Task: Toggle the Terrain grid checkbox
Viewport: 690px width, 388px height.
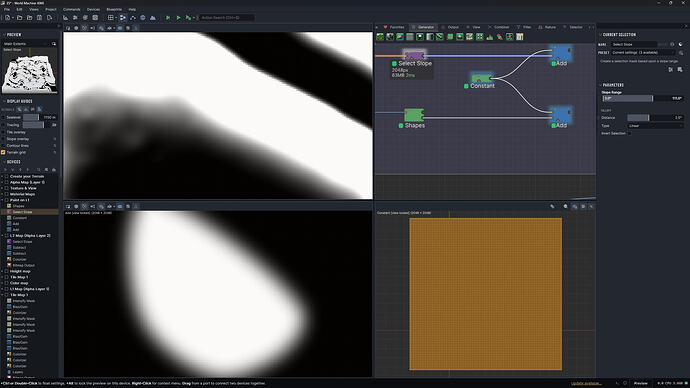Action: coord(4,152)
